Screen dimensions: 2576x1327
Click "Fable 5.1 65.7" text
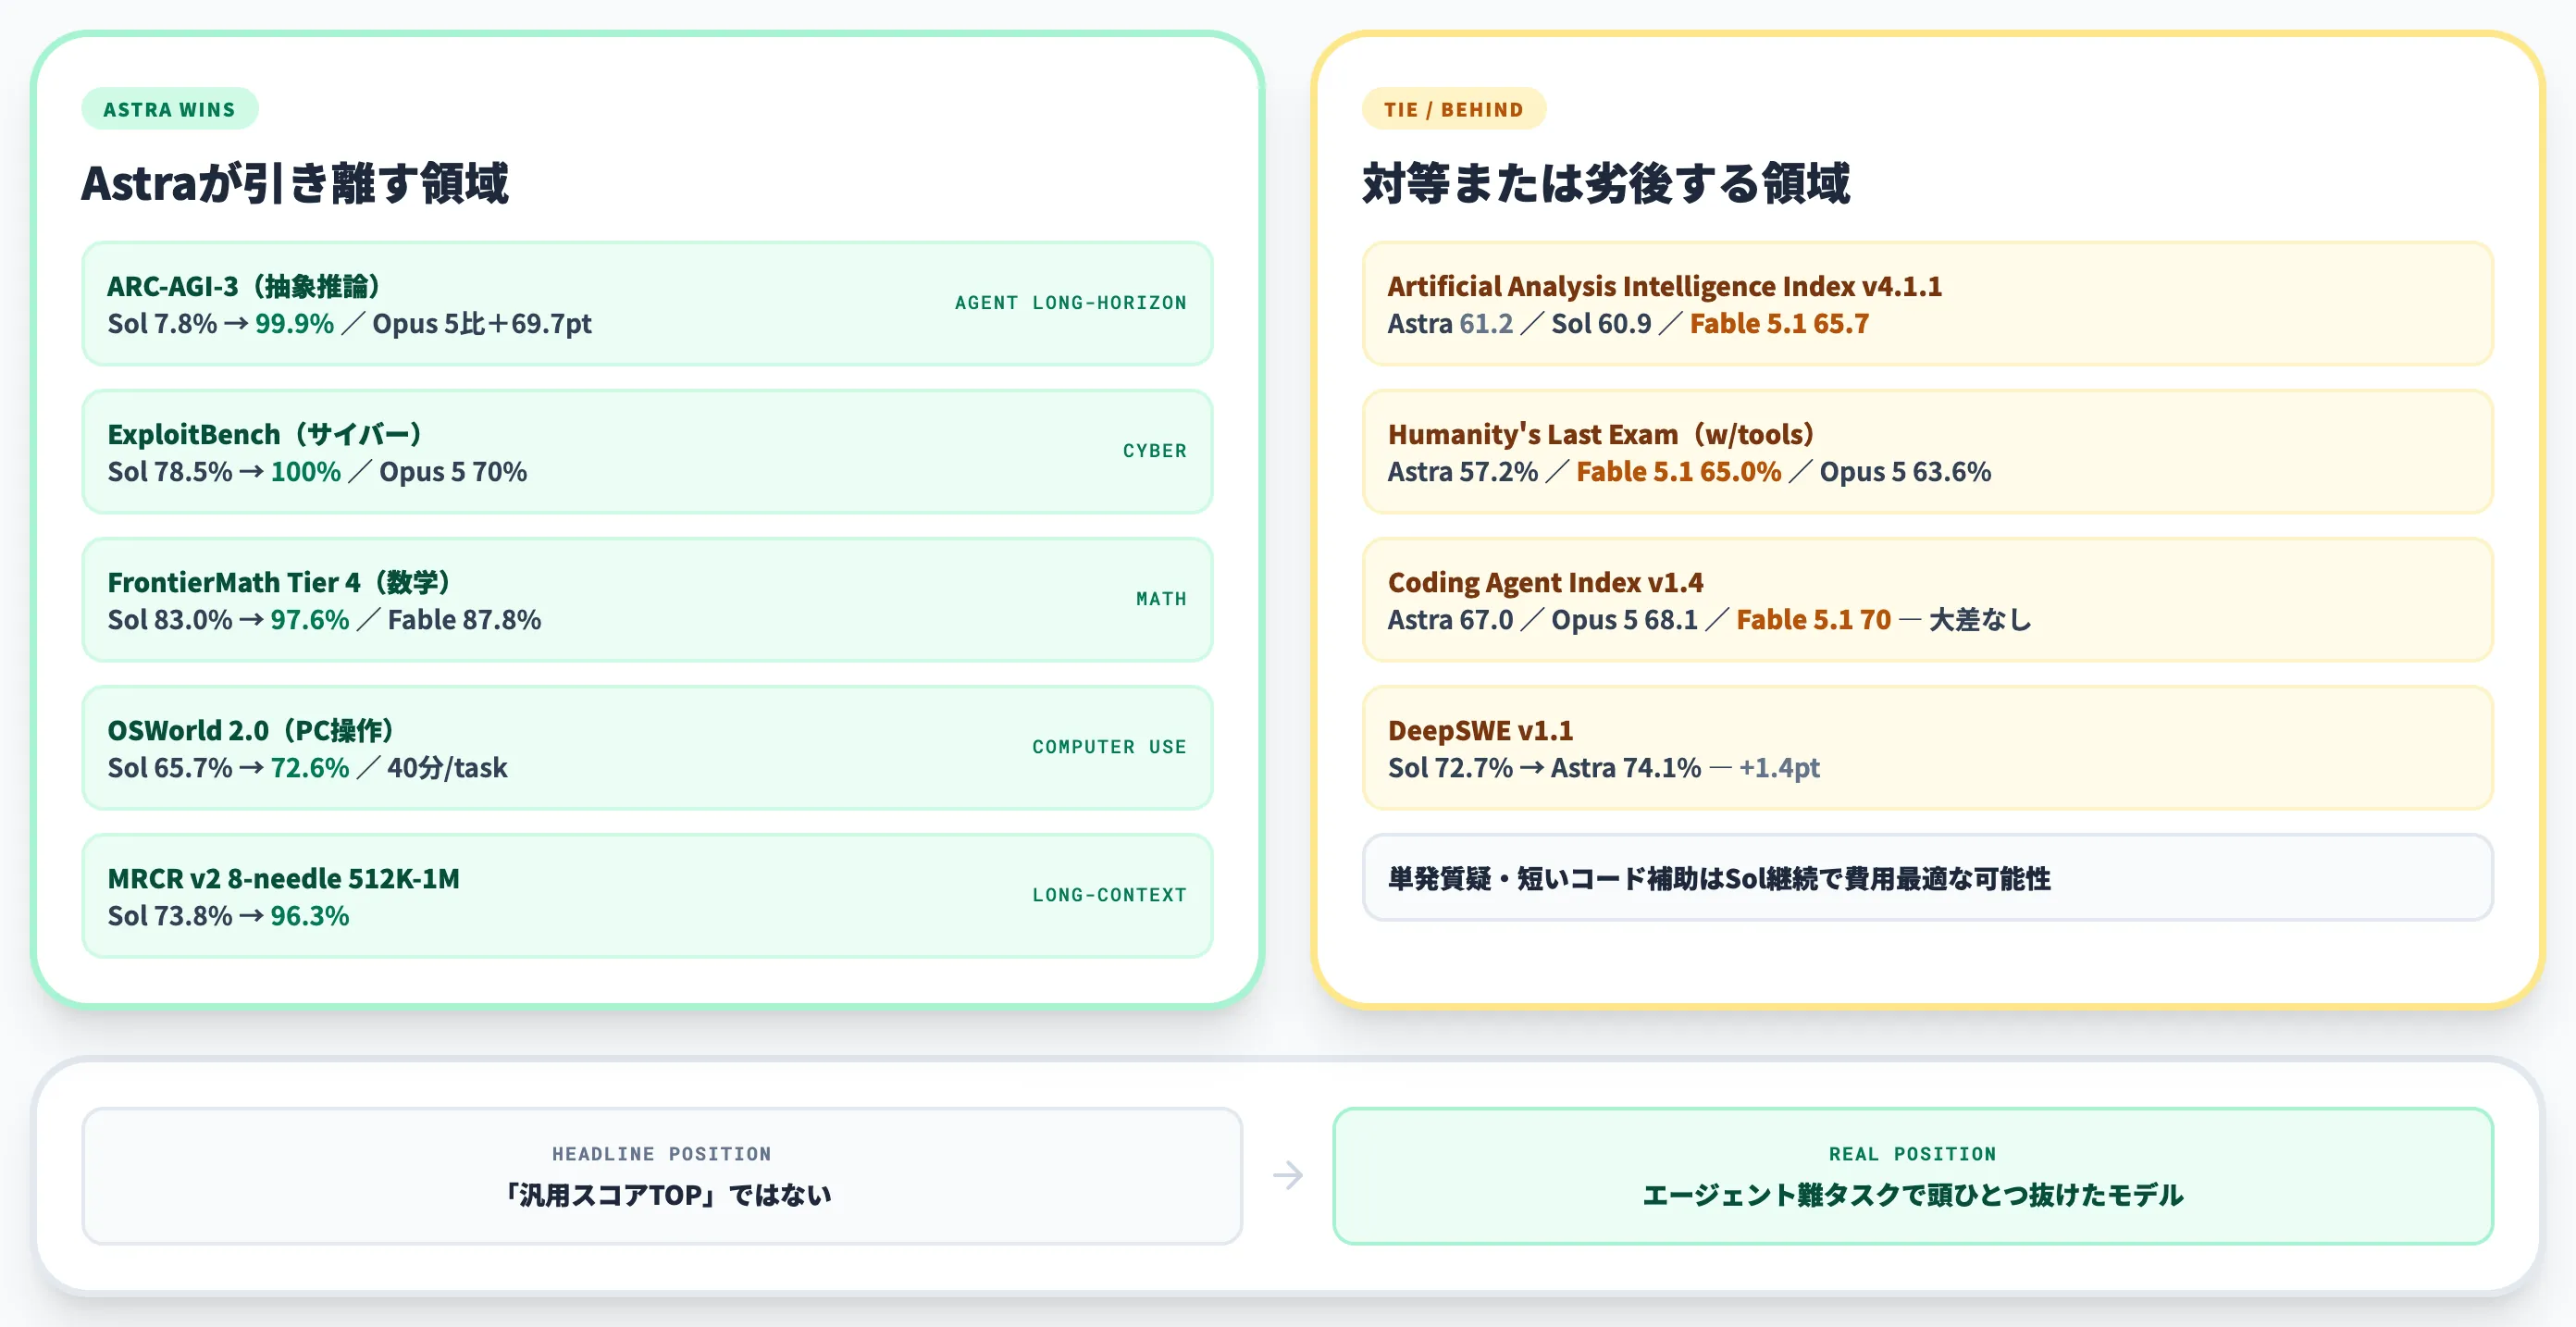pyautogui.click(x=1779, y=324)
